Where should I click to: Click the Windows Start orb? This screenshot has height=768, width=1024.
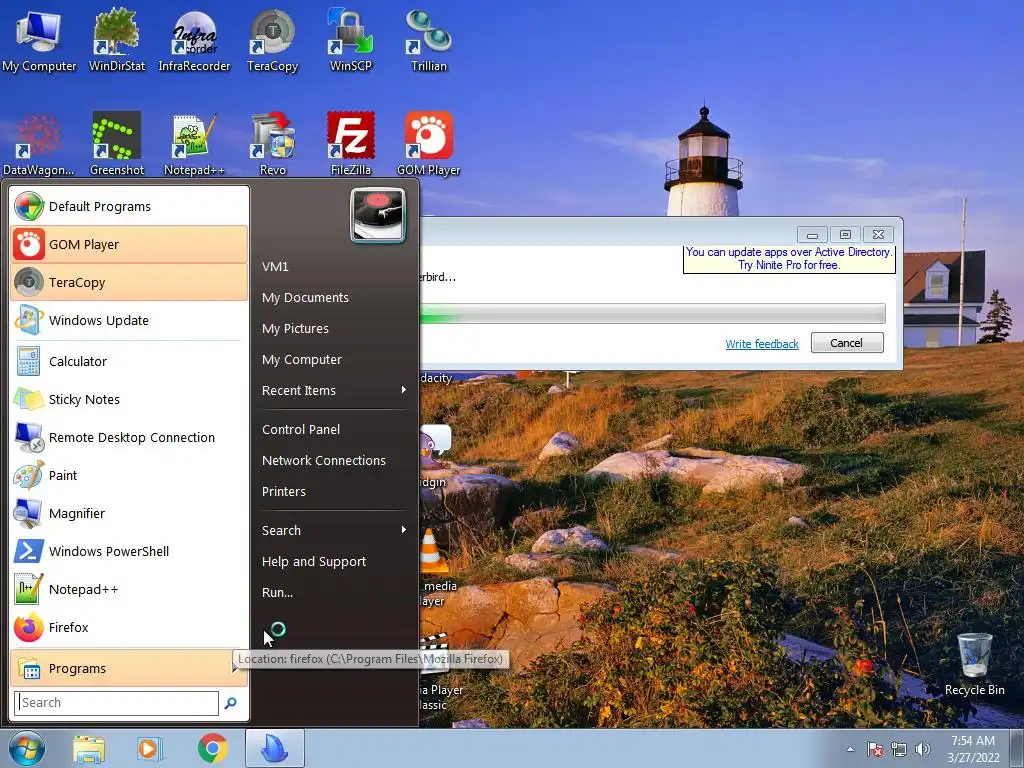click(x=27, y=748)
